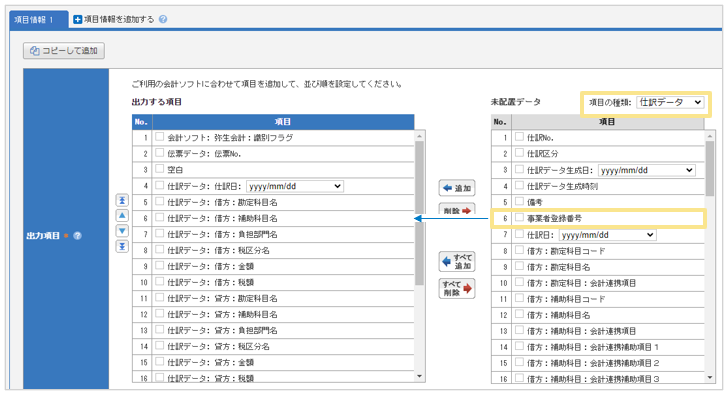This screenshot has width=728, height=395.
Task: Check 仕訳データ: 借方：補助科目名 checkbox
Action: (x=160, y=217)
